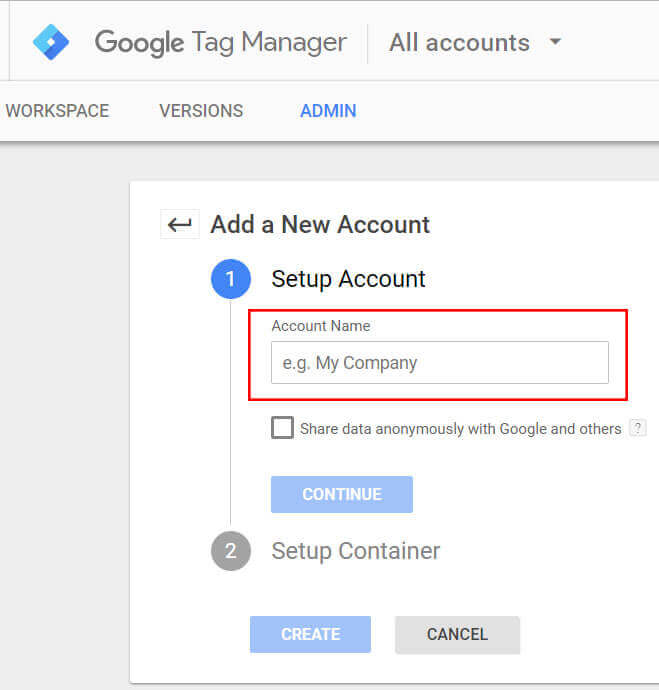Screen dimensions: 659x690
Task: Click the Google Tag Manager title text
Action: pos(220,42)
